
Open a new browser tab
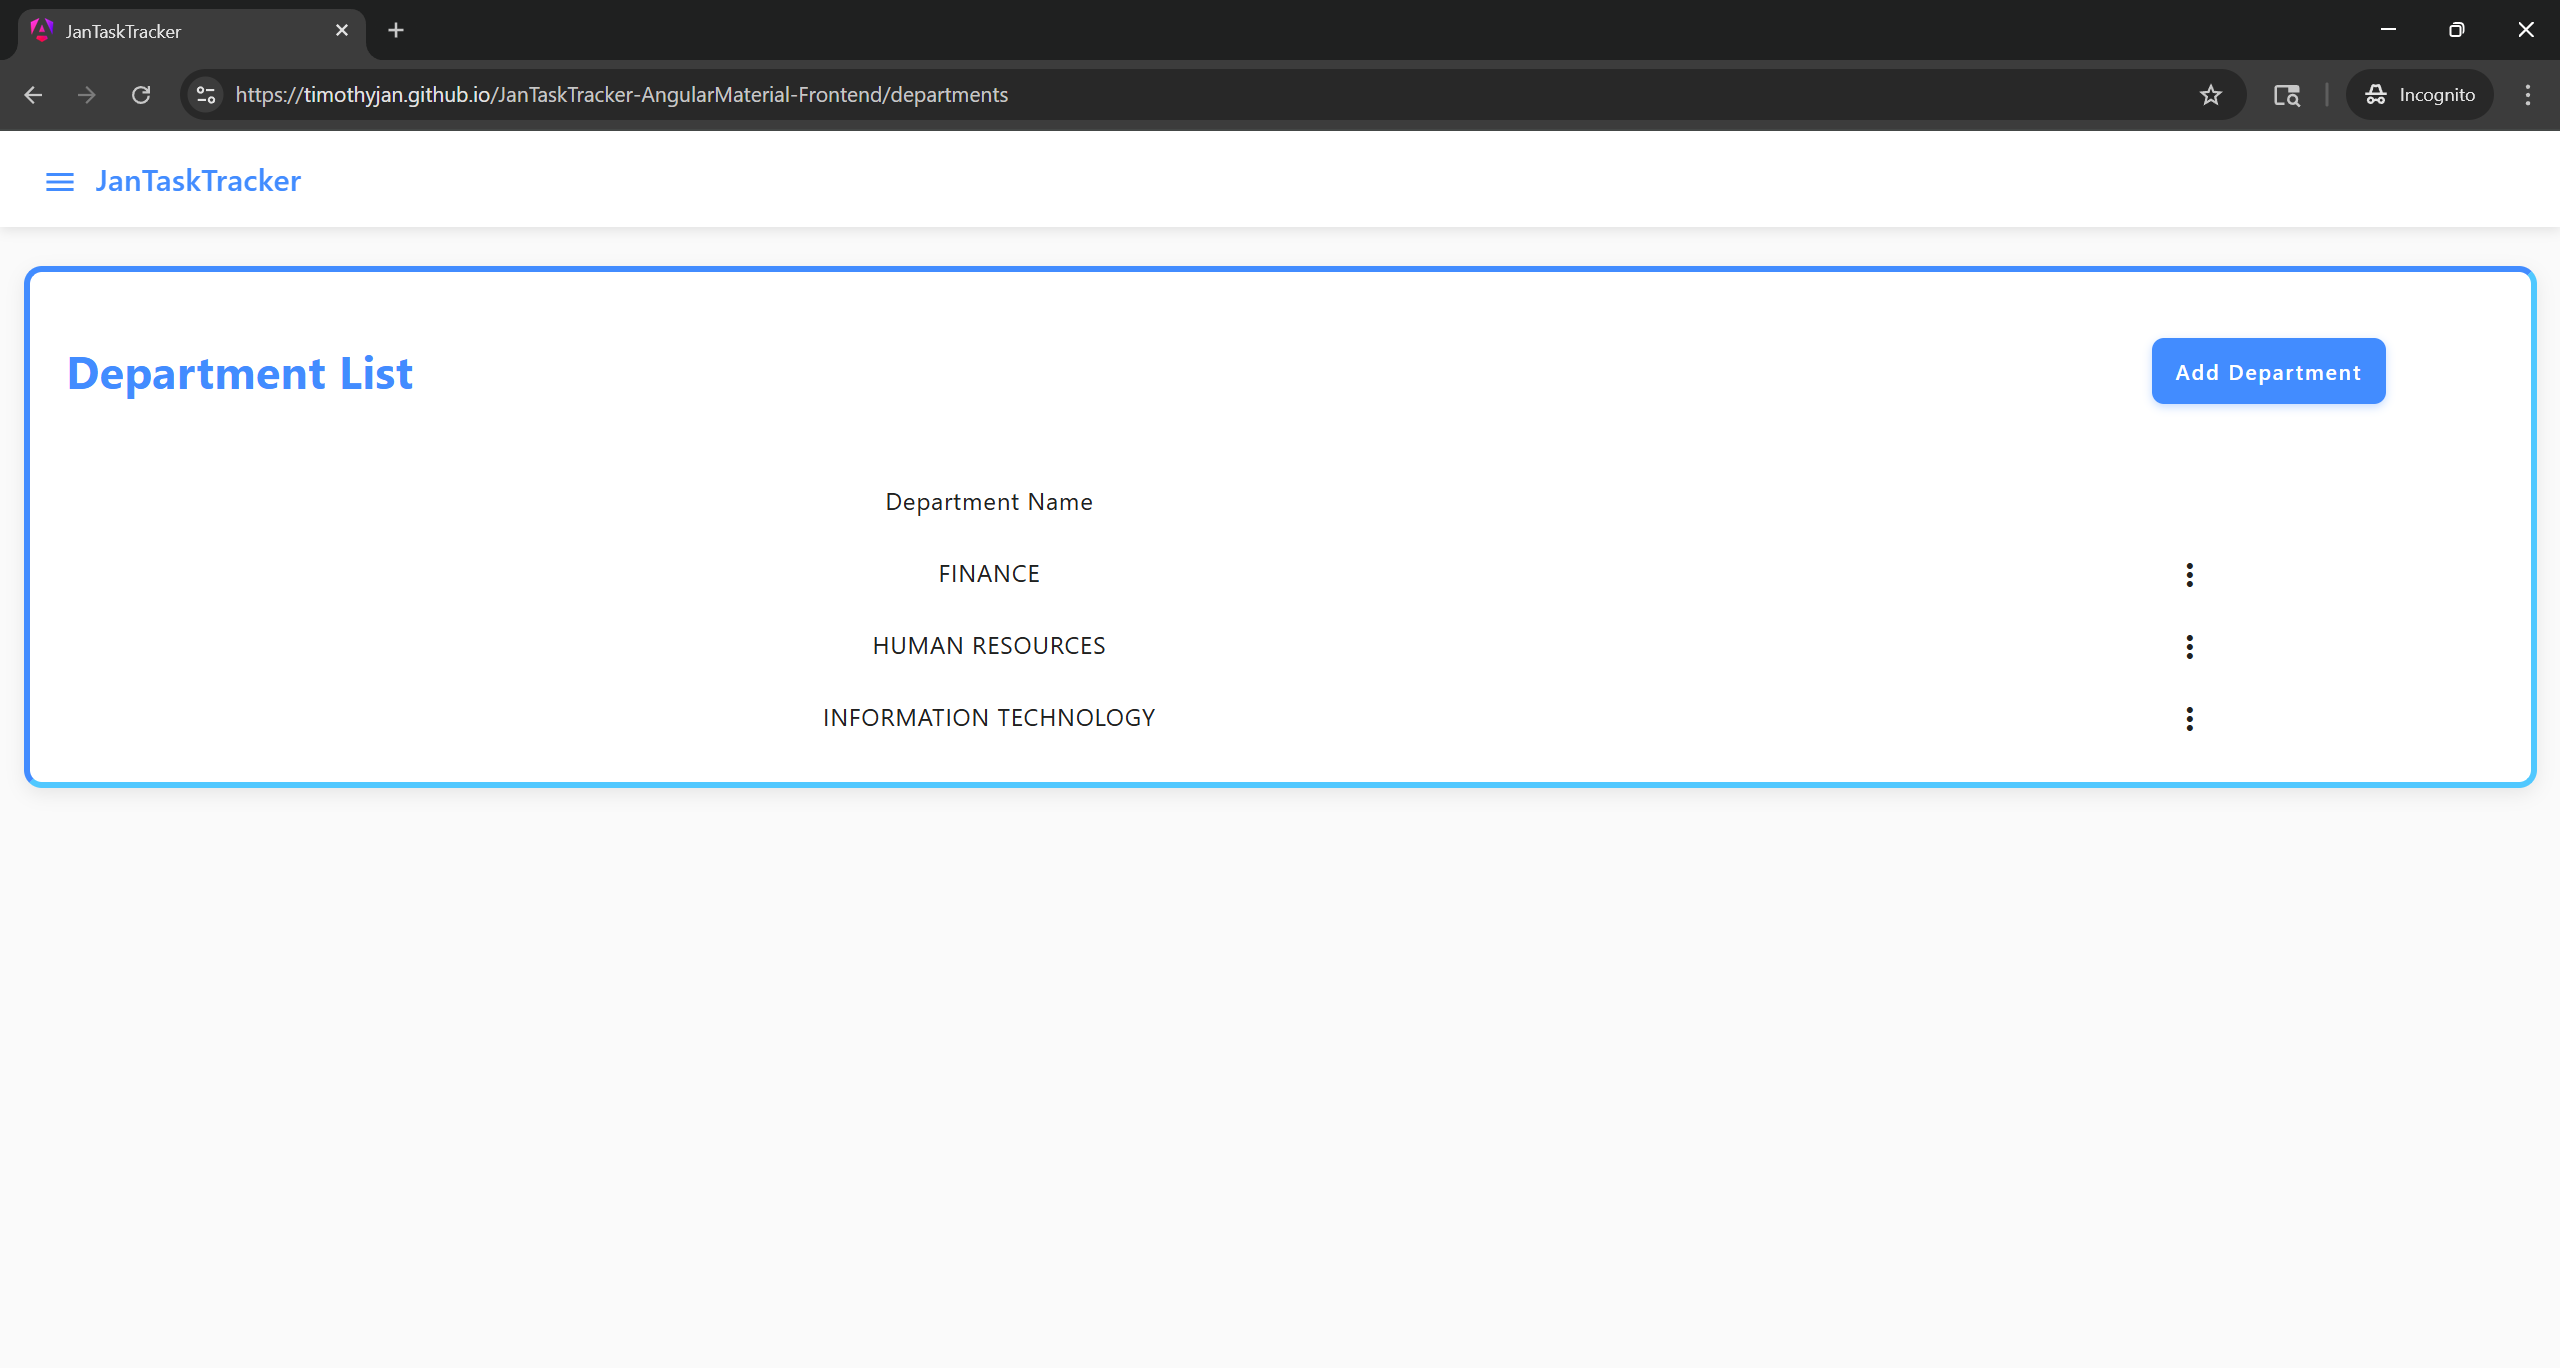[x=396, y=30]
